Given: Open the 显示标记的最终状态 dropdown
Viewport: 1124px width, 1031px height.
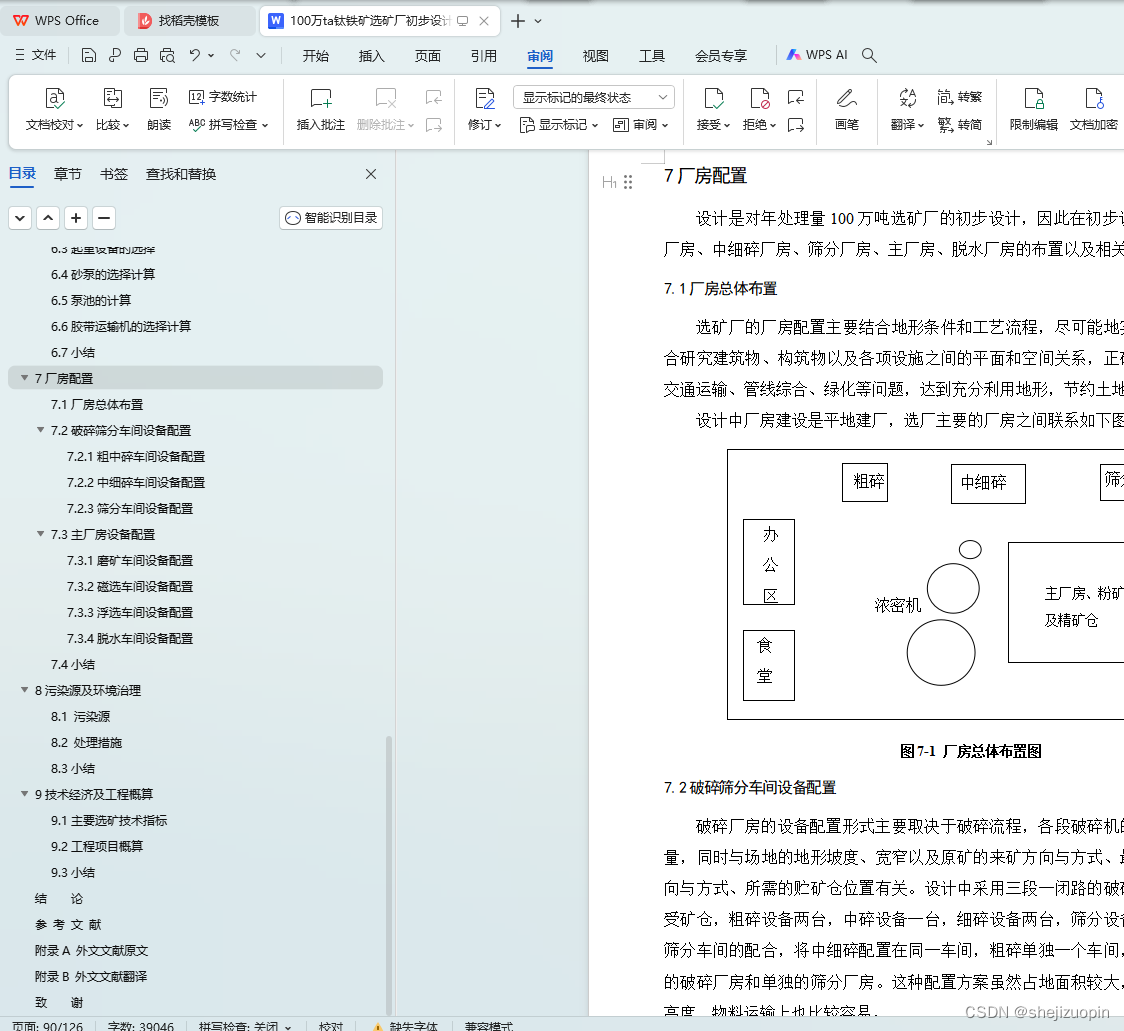Looking at the screenshot, I should tap(594, 98).
